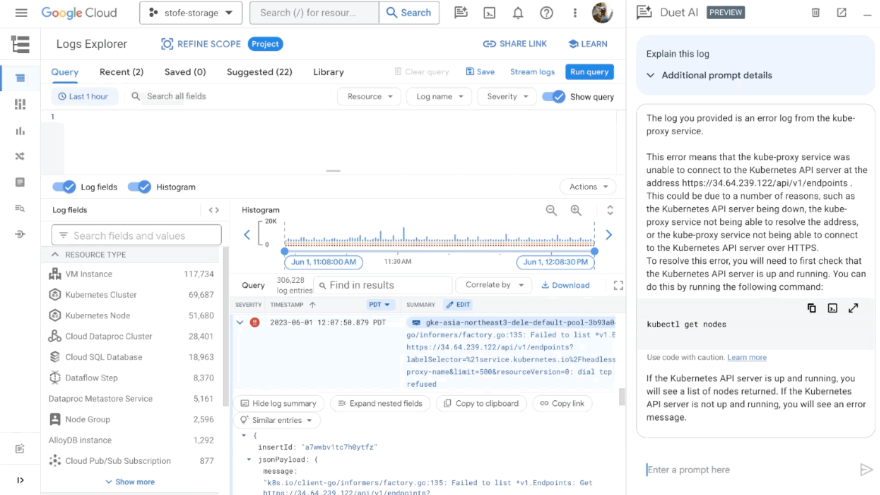Viewport: 880px width, 495px height.
Task: Open the Severity filter dropdown
Action: coord(507,97)
